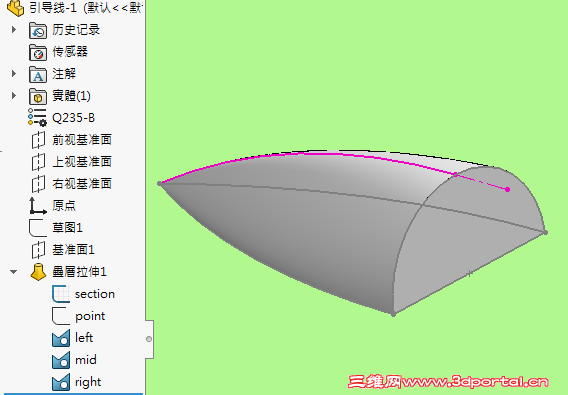This screenshot has height=395, width=568.
Task: Expand the 历史记录 tree node
Action: [14, 29]
